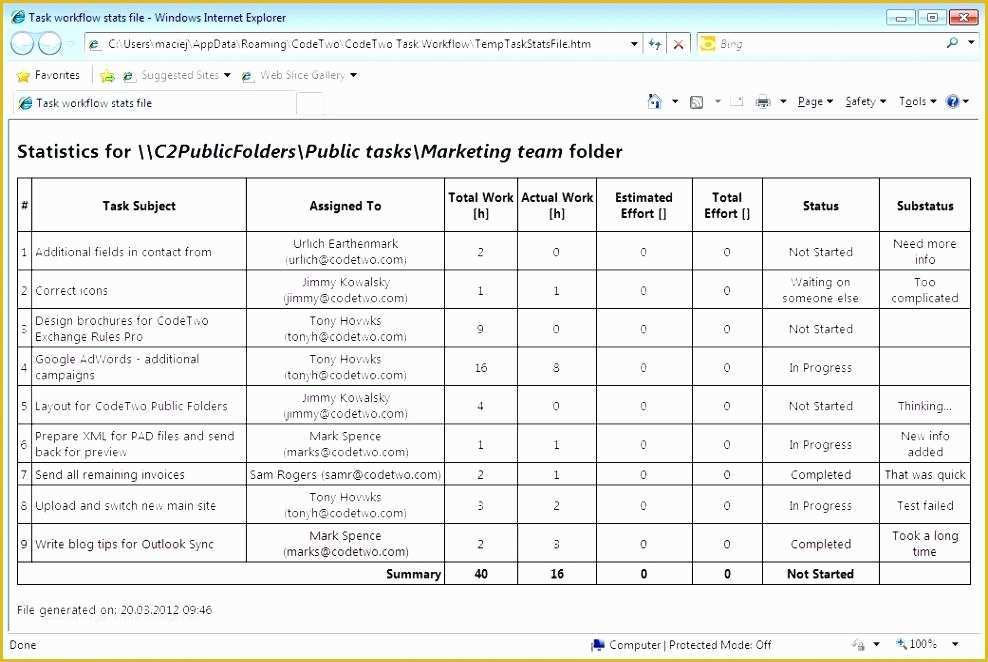Click the Read Mail icon

737,102
